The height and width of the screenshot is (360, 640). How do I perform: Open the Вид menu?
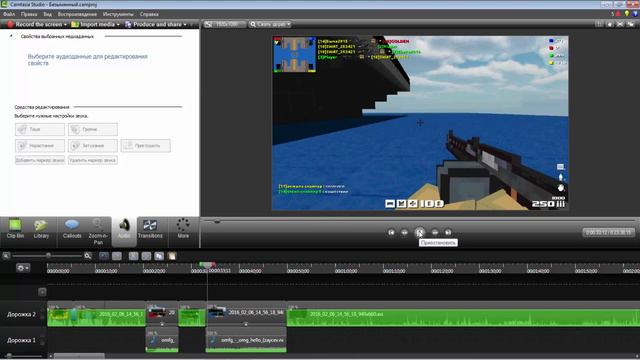pos(47,14)
